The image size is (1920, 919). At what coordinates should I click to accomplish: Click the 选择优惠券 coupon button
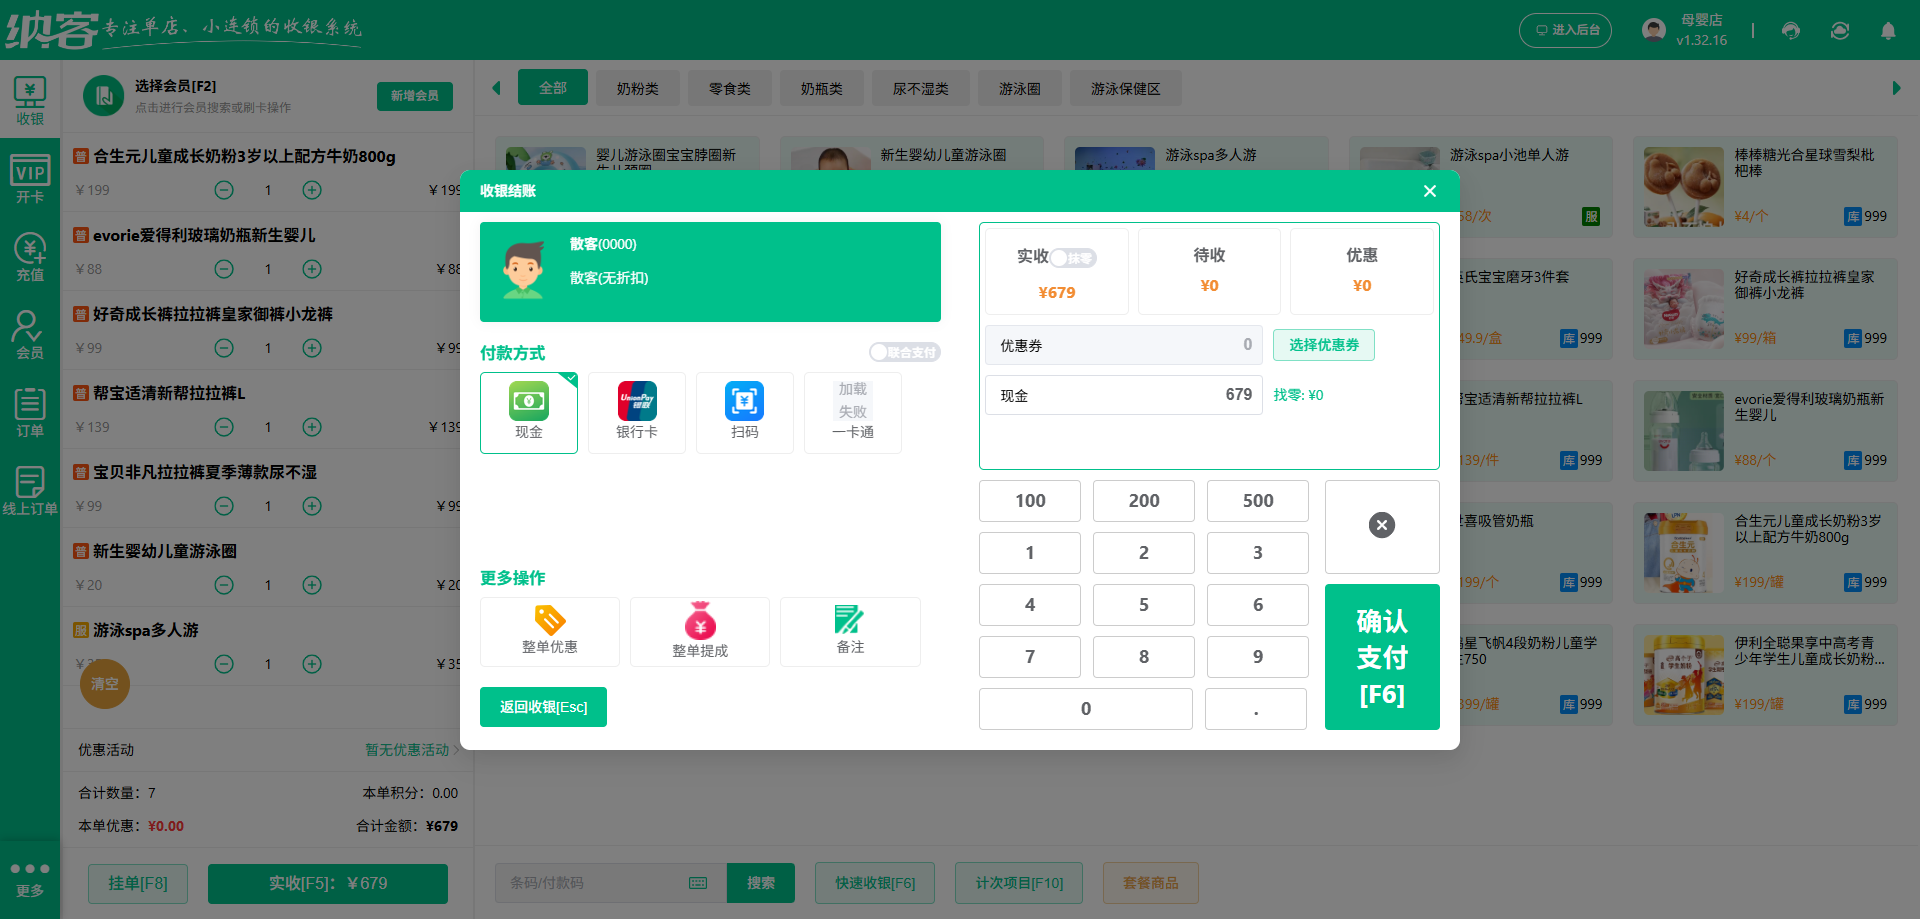coord(1324,345)
